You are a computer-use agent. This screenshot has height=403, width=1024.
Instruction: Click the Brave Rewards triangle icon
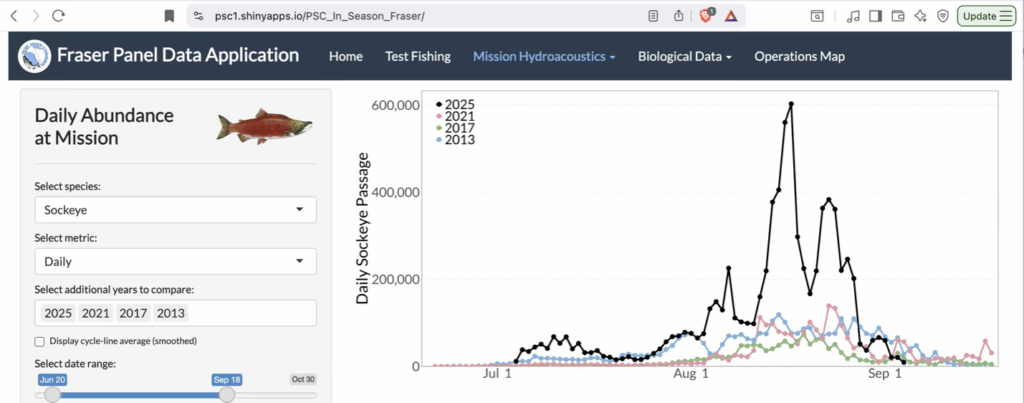732,16
